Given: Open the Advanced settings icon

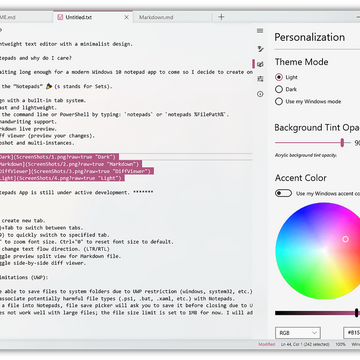Looking at the screenshot, I should tap(260, 79).
